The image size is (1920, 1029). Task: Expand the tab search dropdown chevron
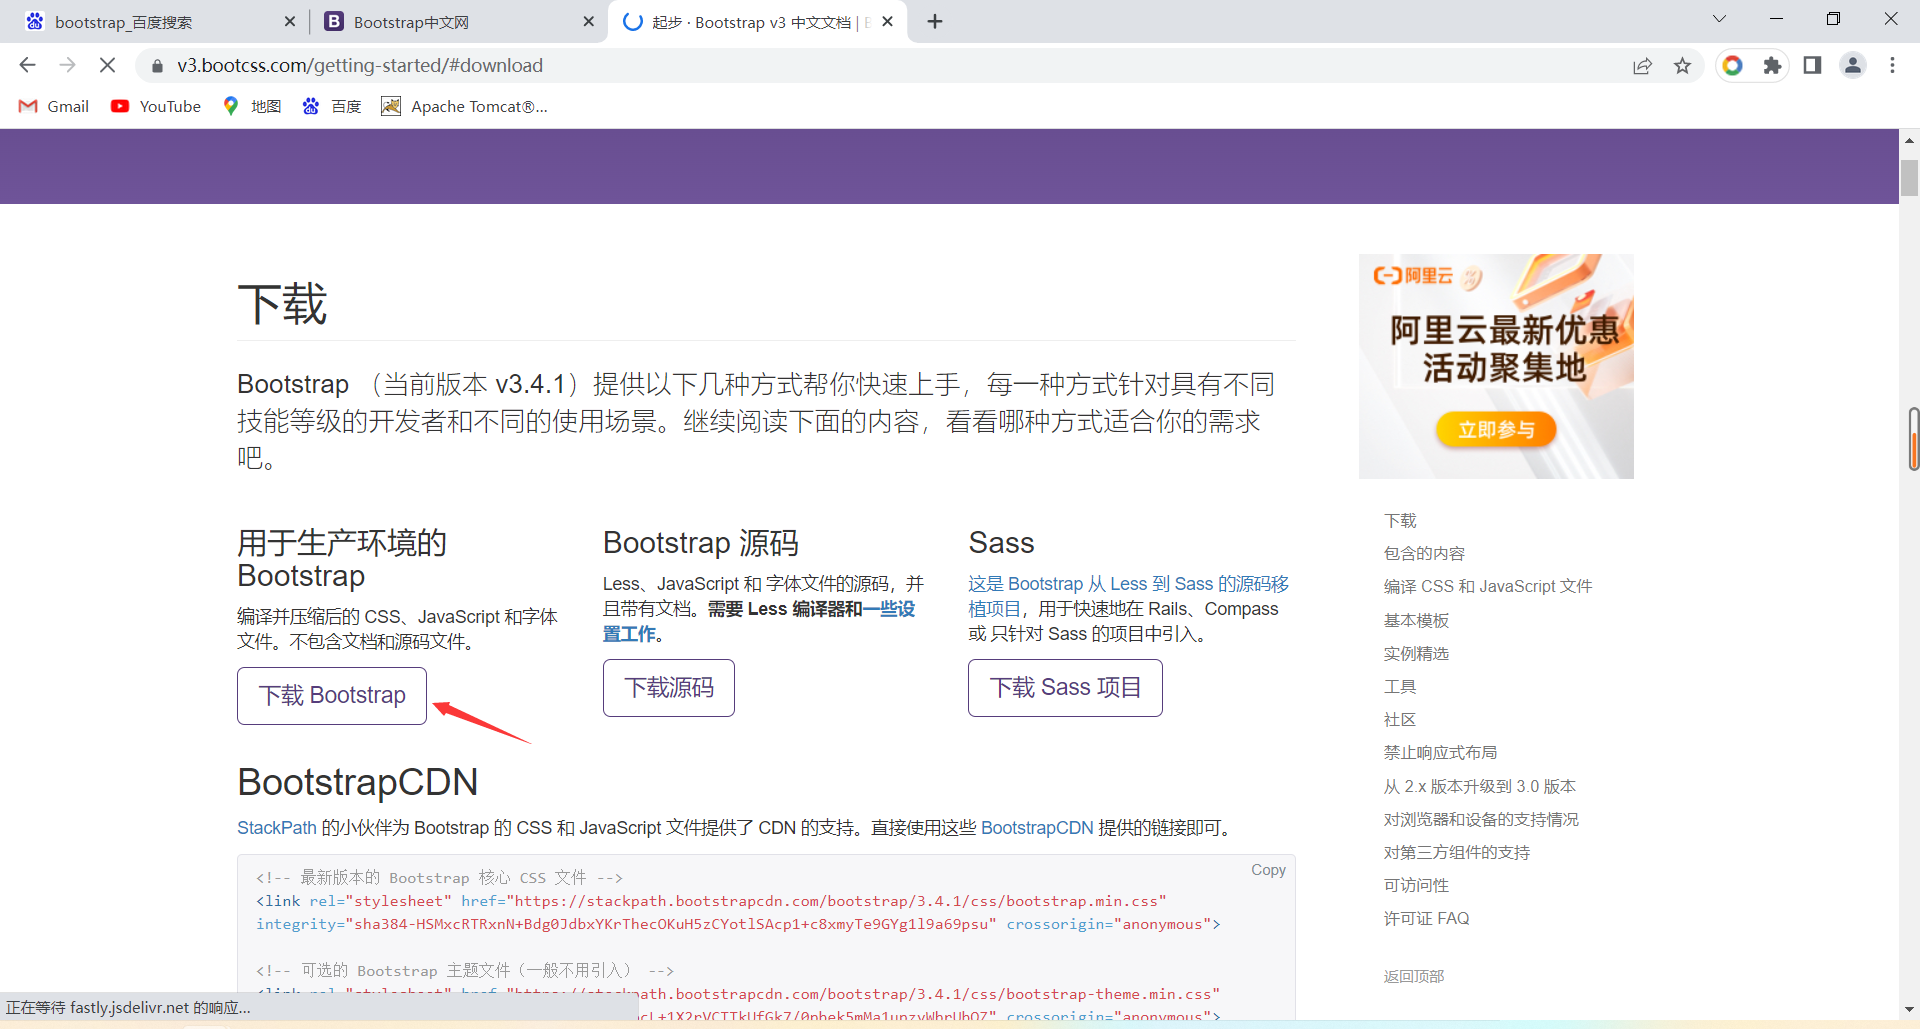(x=1719, y=19)
